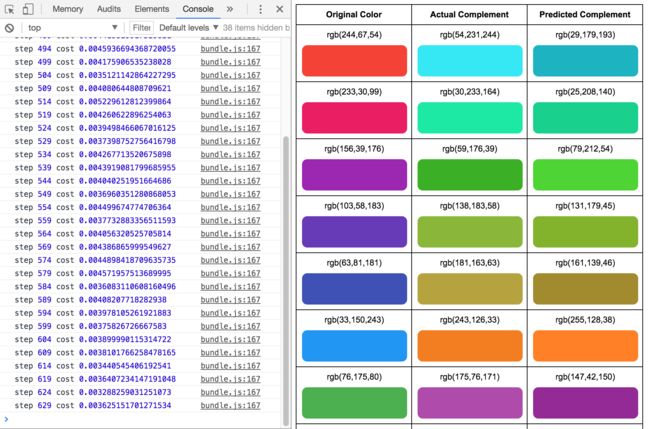The width and height of the screenshot is (650, 429).
Task: Click the step 584 cost log entry
Action: (95, 286)
